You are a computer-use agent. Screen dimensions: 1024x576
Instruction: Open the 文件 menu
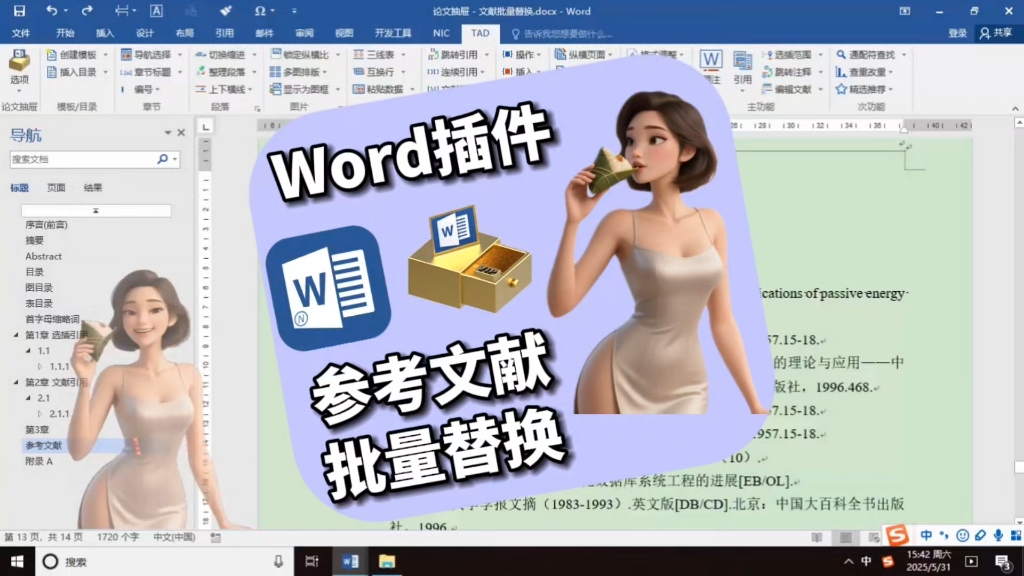[20, 32]
